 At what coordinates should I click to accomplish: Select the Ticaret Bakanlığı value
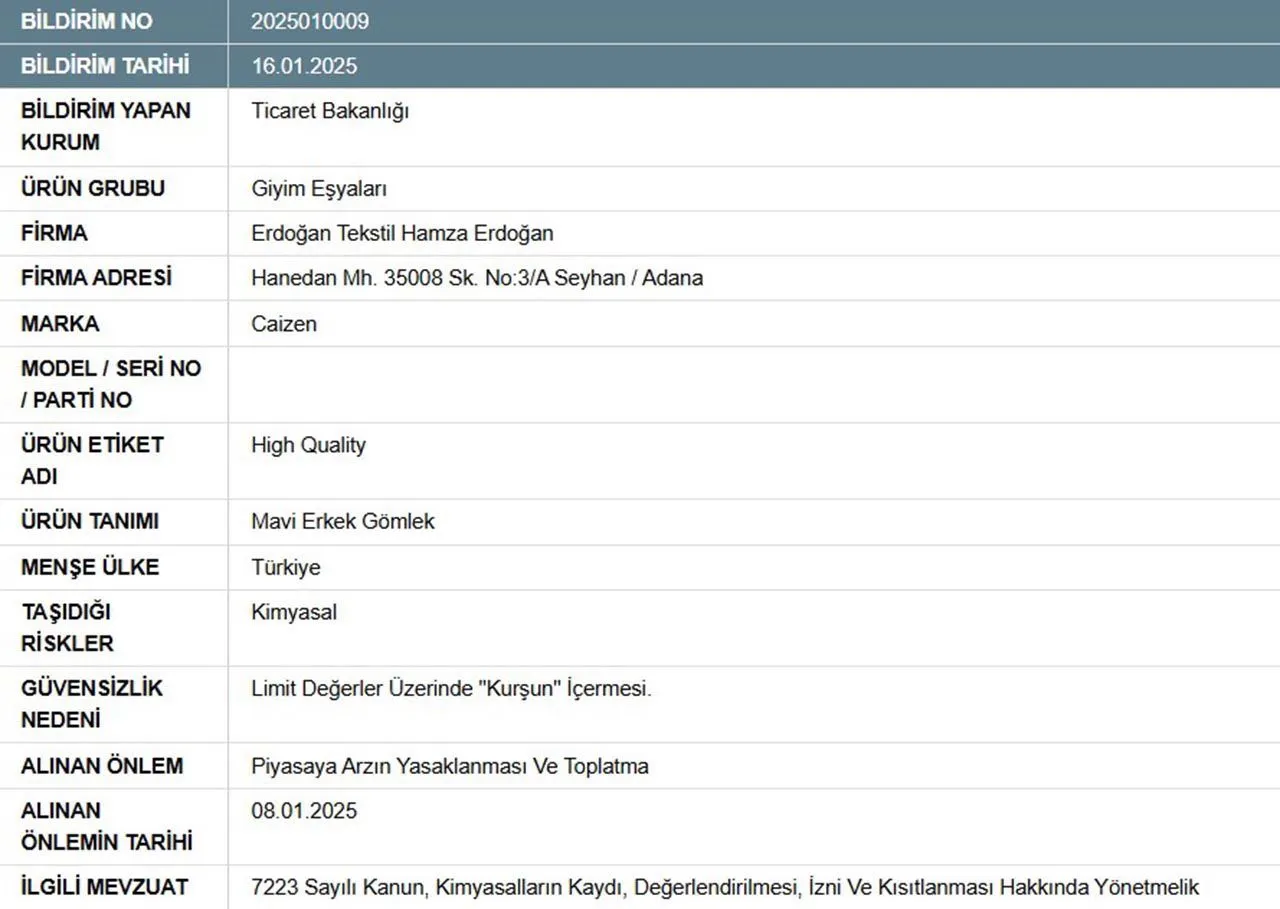330,111
